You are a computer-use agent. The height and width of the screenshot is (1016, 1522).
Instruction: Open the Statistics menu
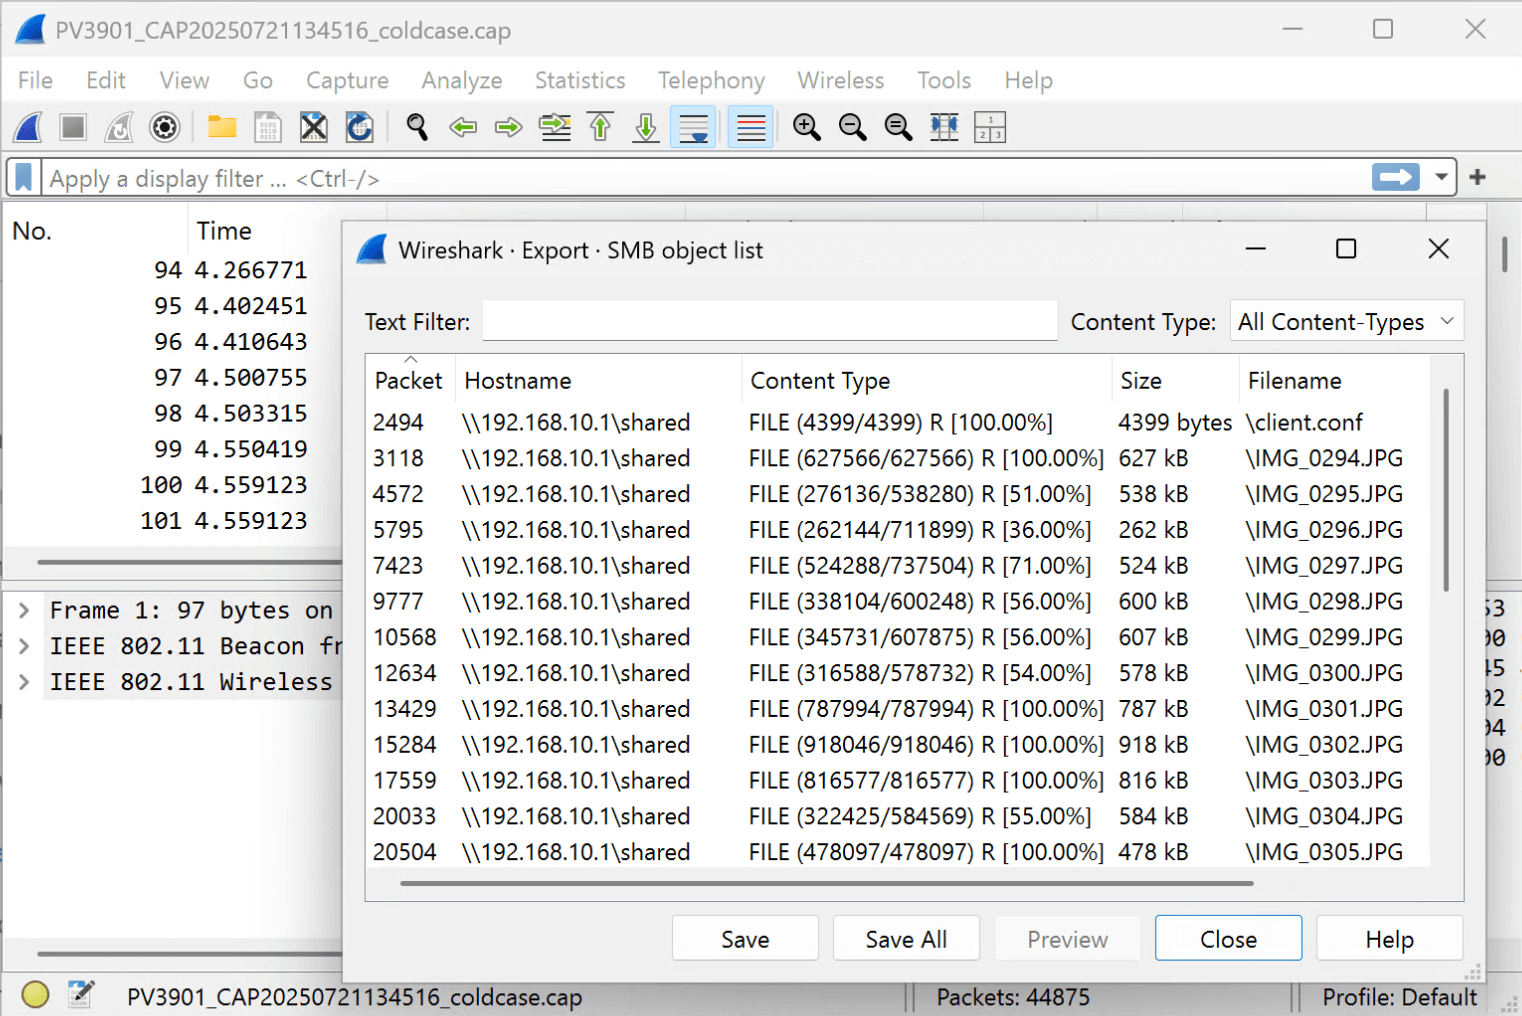click(580, 80)
